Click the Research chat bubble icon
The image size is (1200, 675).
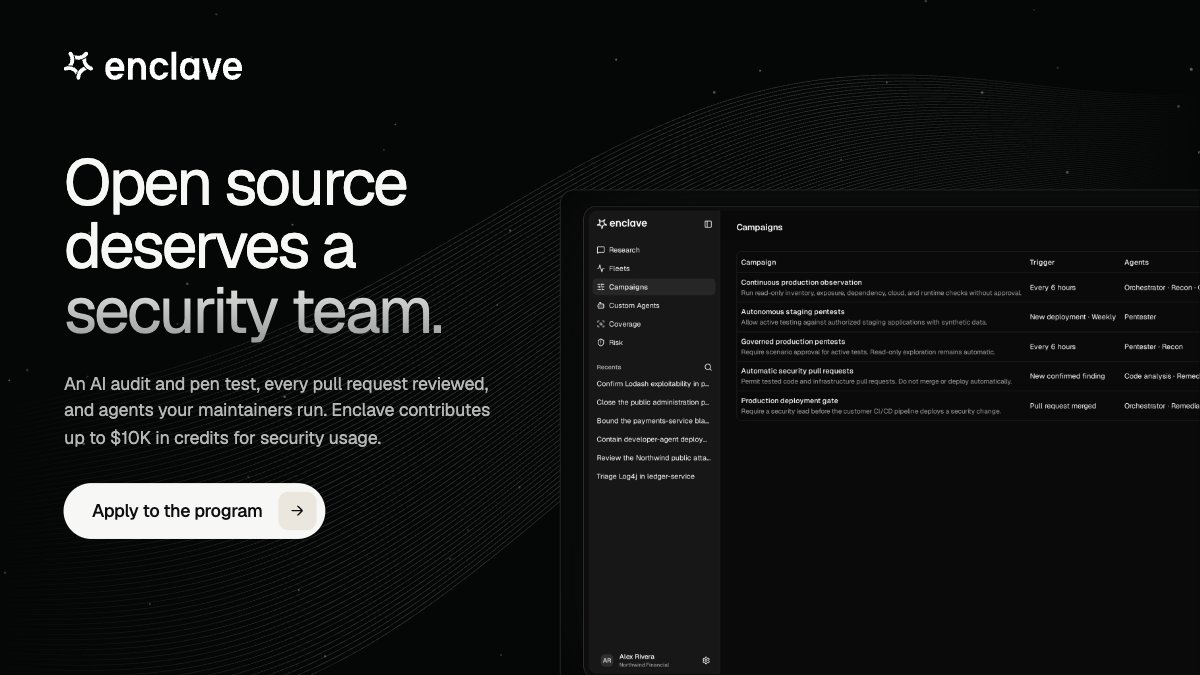[x=600, y=250]
